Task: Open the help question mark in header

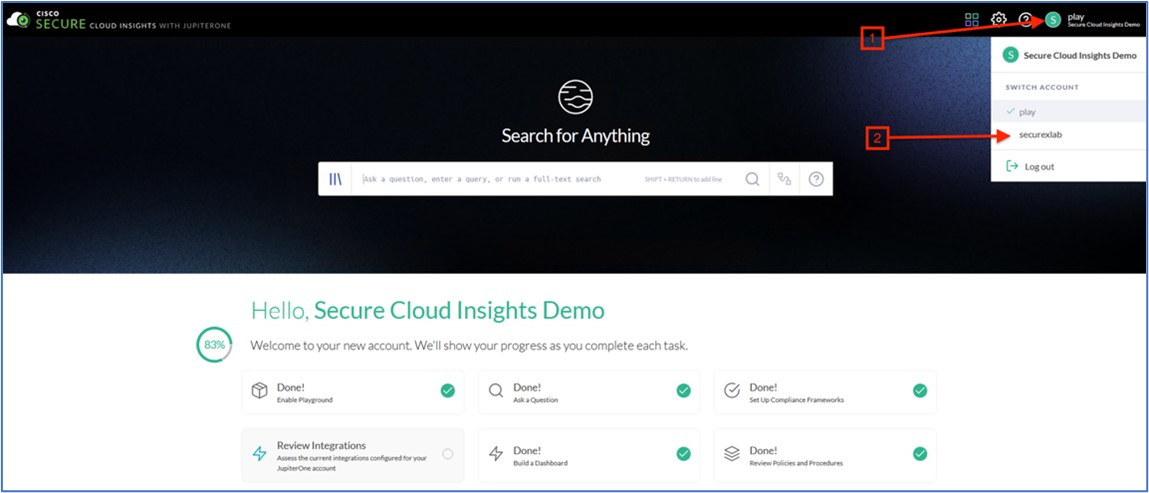Action: coord(1025,20)
